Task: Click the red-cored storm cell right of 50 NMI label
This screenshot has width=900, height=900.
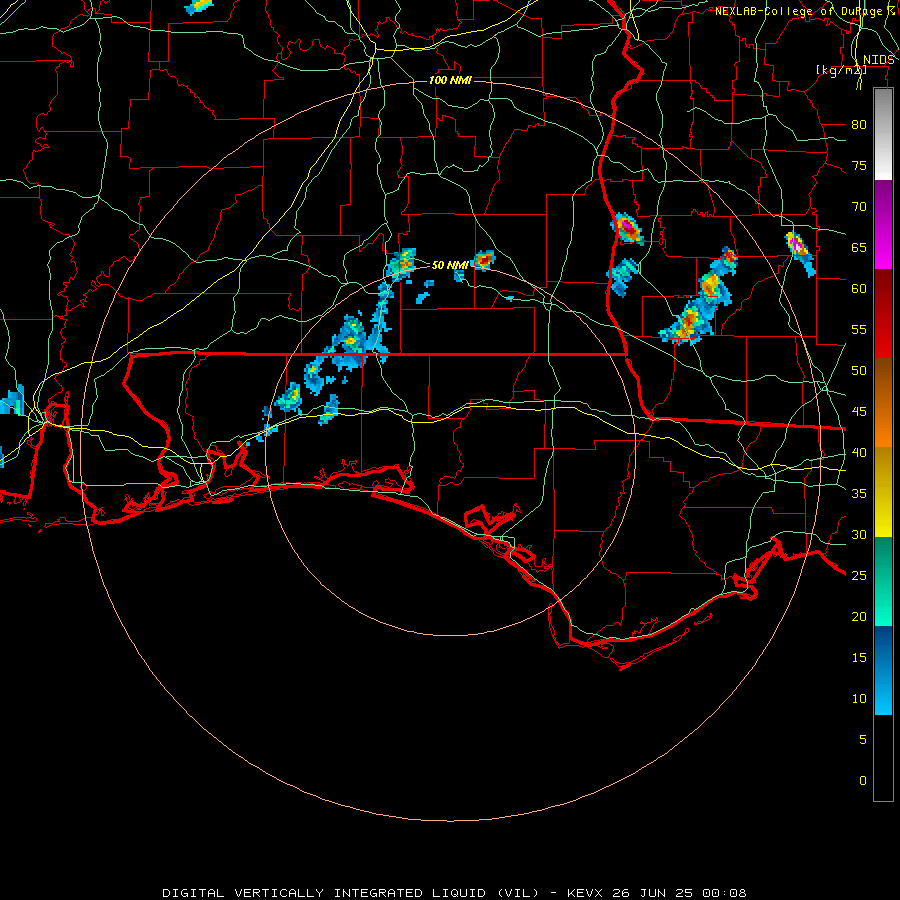Action: [x=483, y=260]
